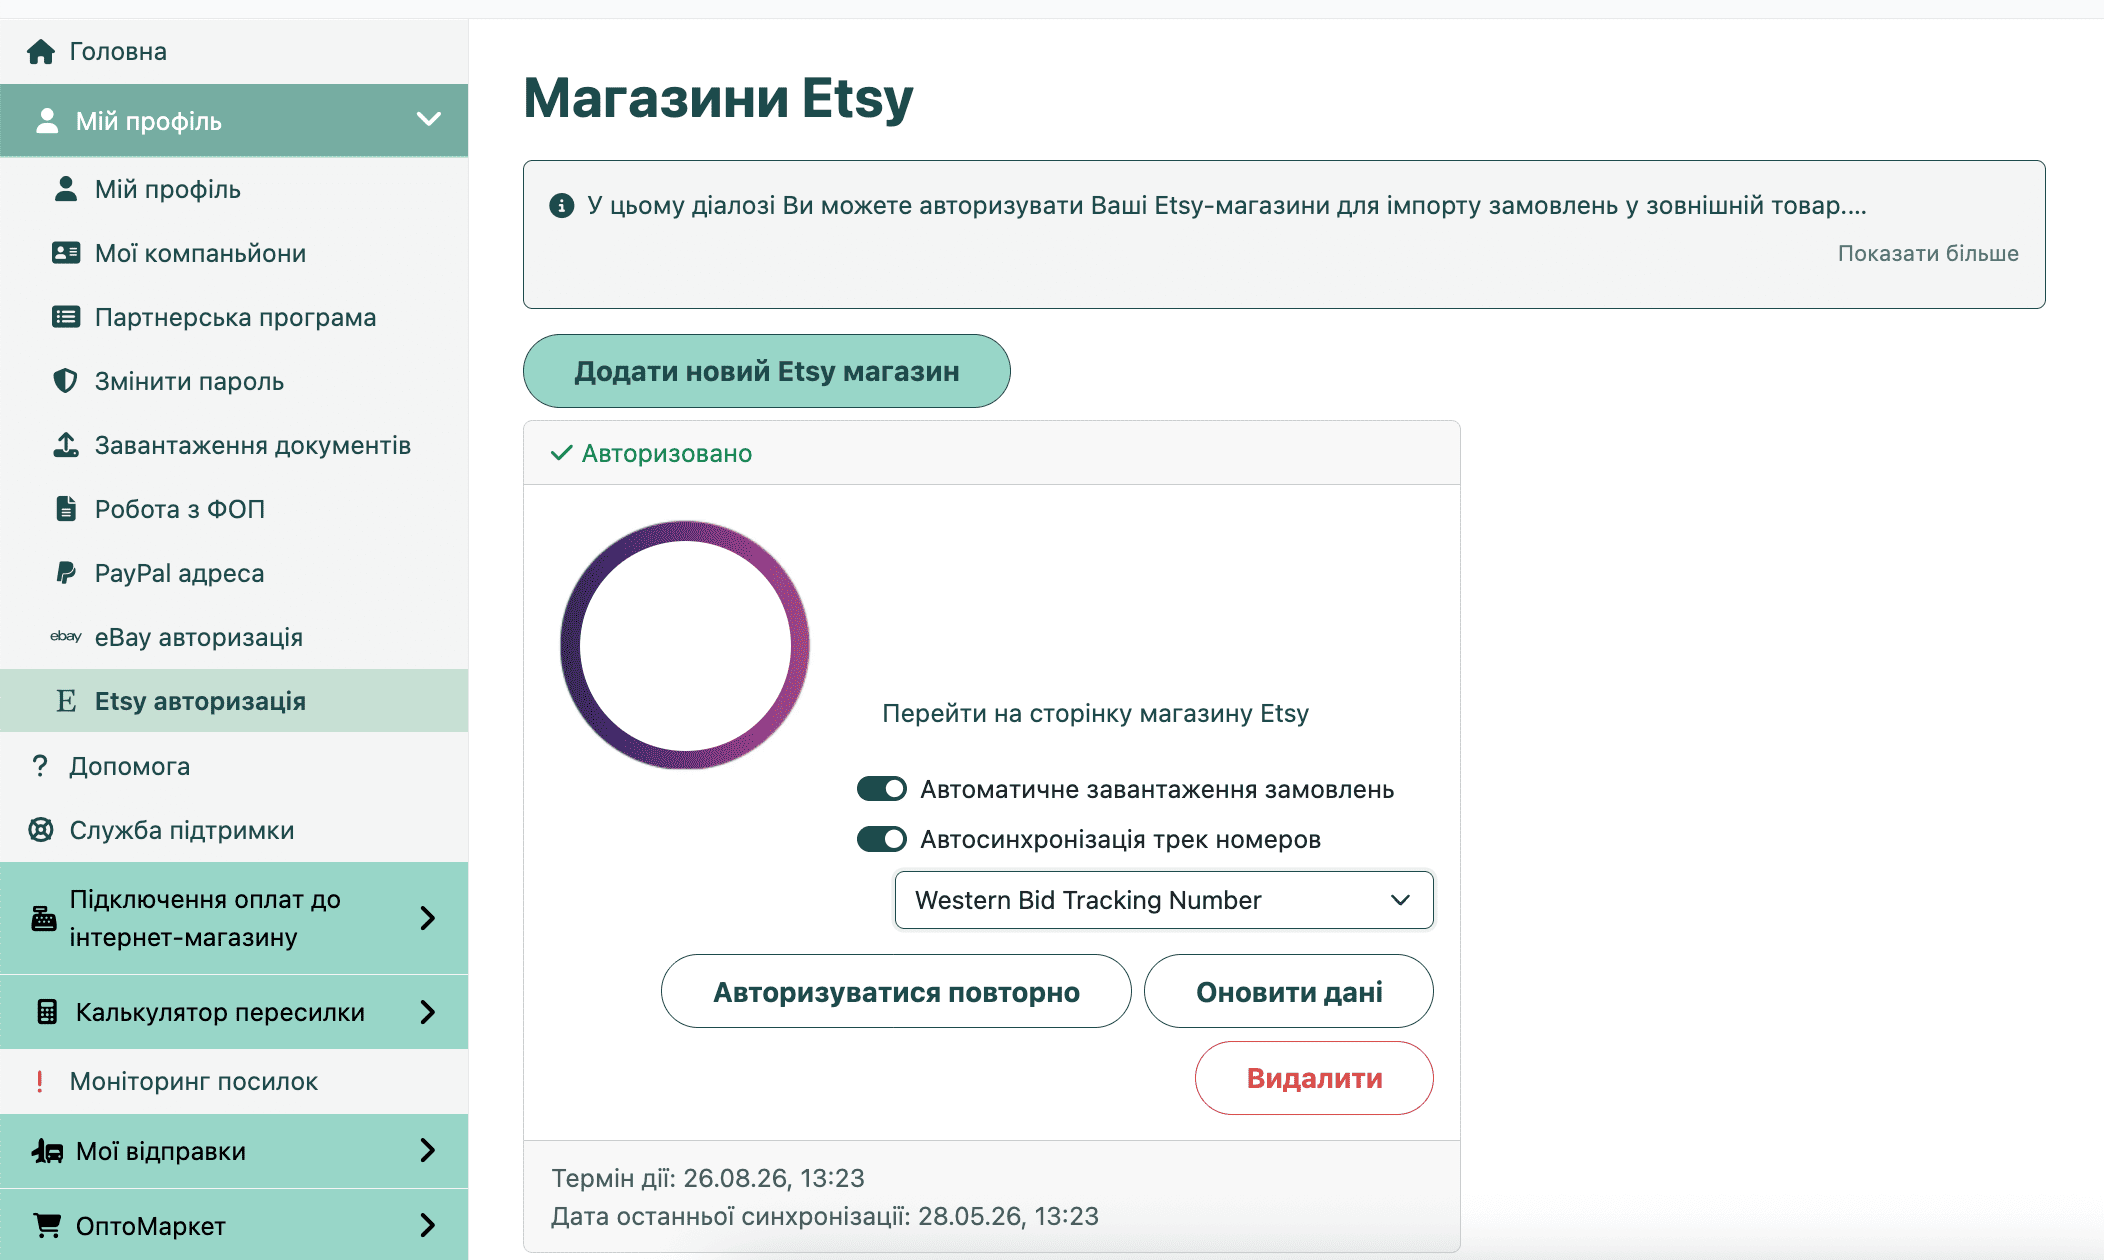Click the shopping cart icon for ОптоМаркет
Image resolution: width=2104 pixels, height=1260 pixels.
[x=47, y=1225]
